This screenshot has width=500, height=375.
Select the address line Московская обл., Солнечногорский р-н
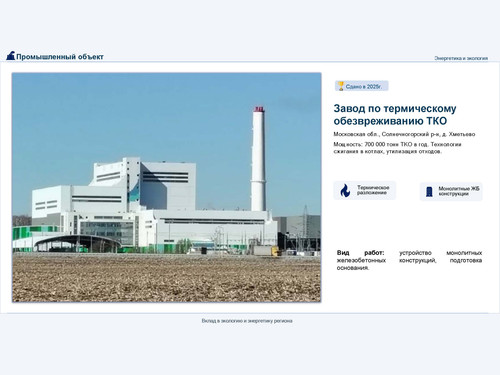pos(404,134)
